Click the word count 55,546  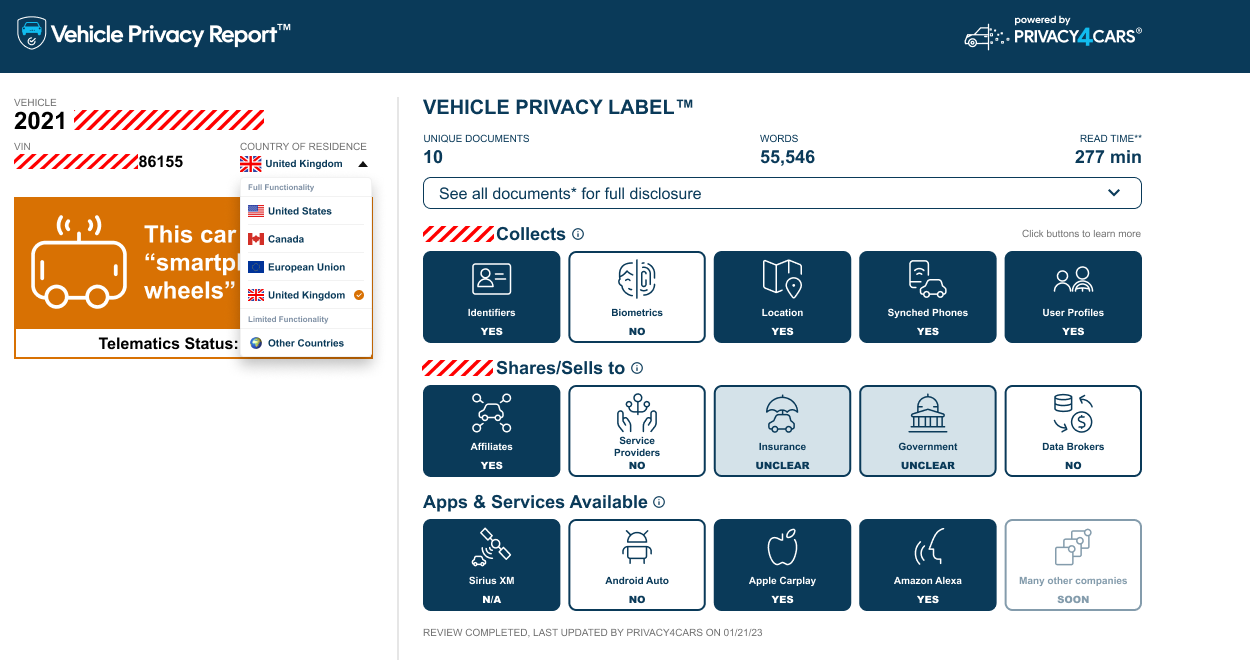point(787,157)
